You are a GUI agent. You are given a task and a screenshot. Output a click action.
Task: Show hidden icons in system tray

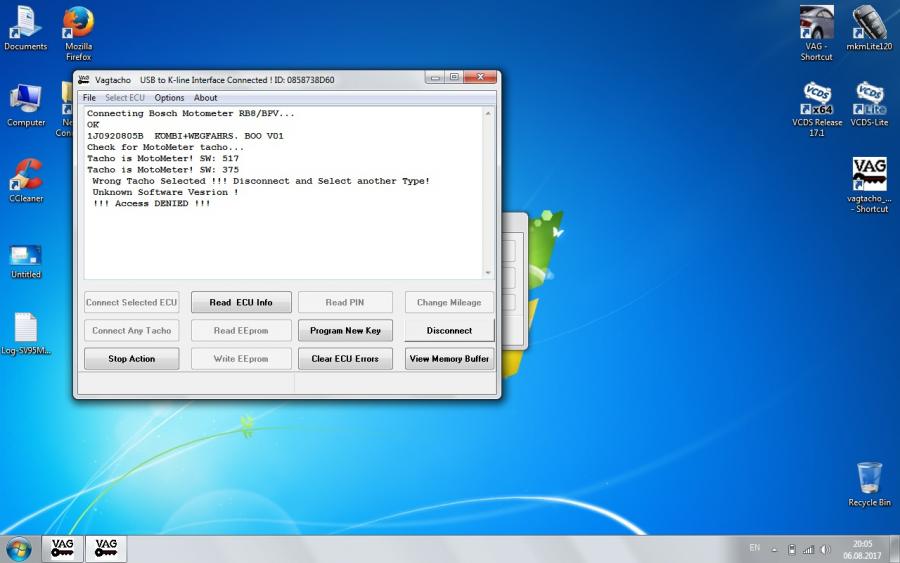tap(774, 550)
